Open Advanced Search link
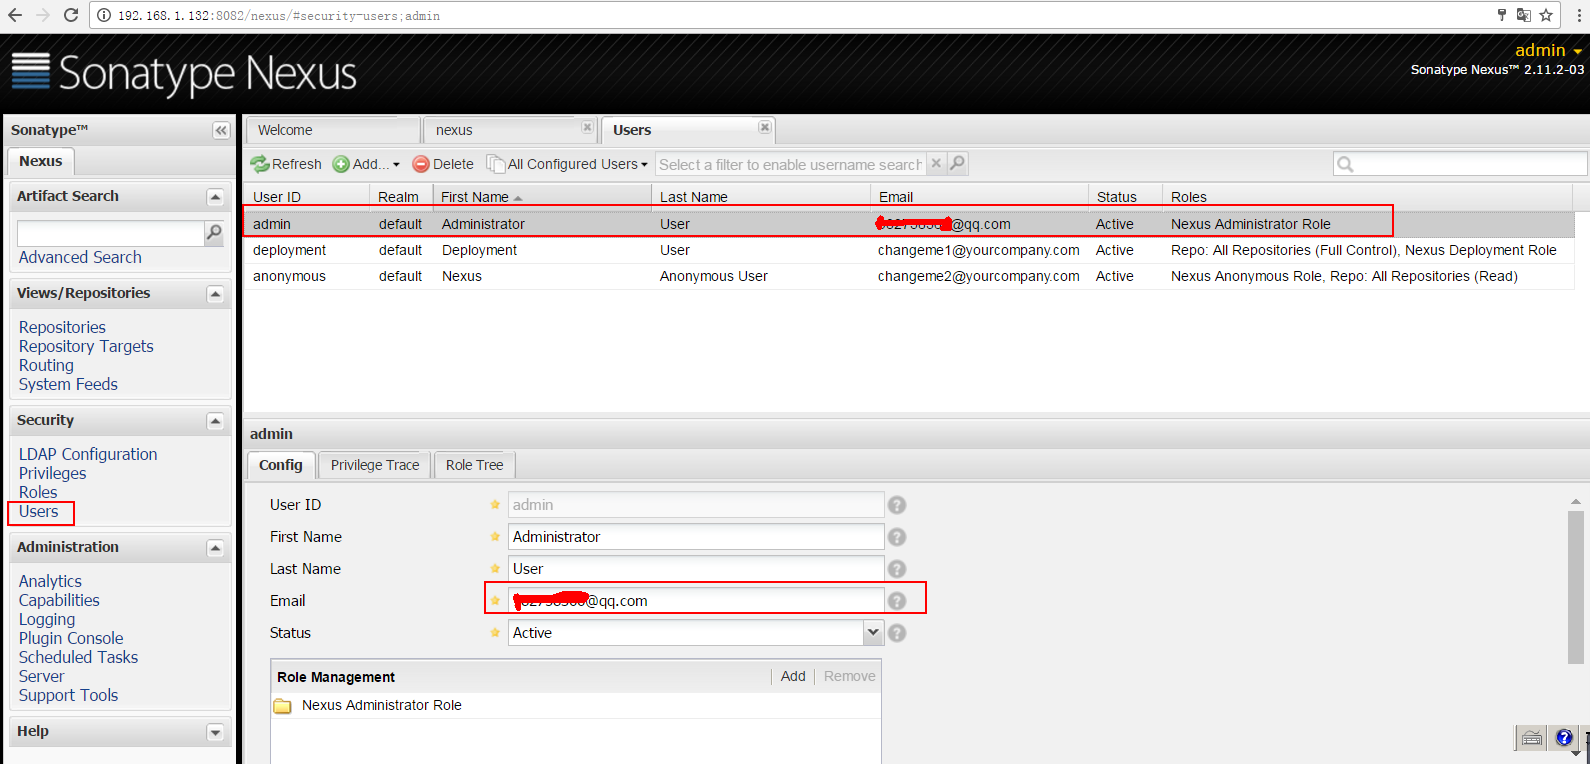Screen dimensions: 1590x764 click(80, 257)
